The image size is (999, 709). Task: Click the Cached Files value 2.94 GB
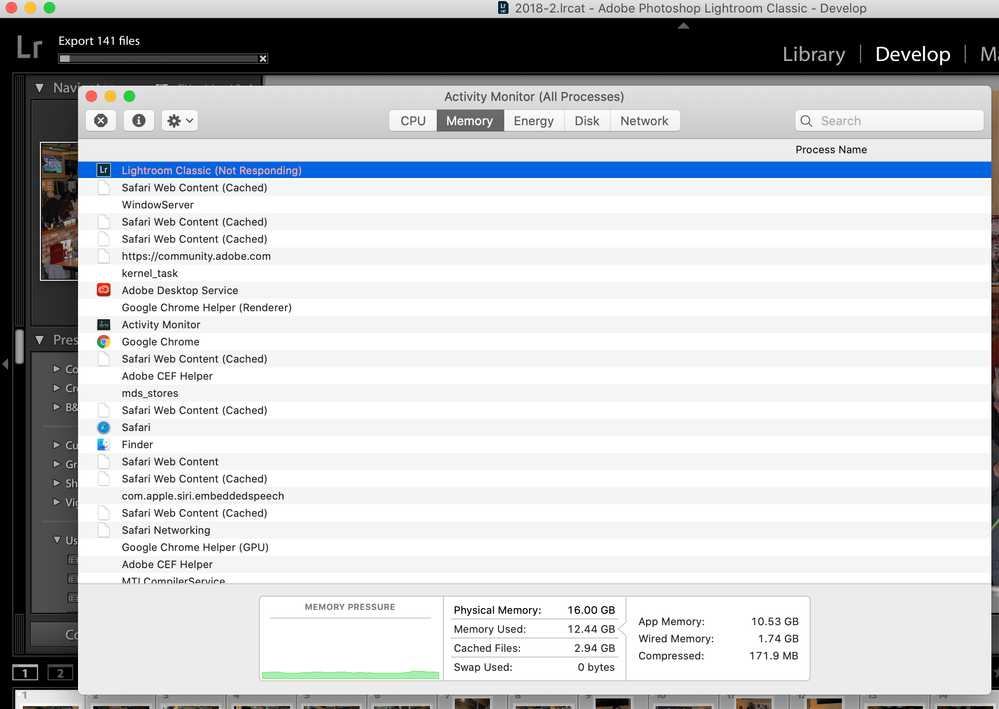click(594, 648)
